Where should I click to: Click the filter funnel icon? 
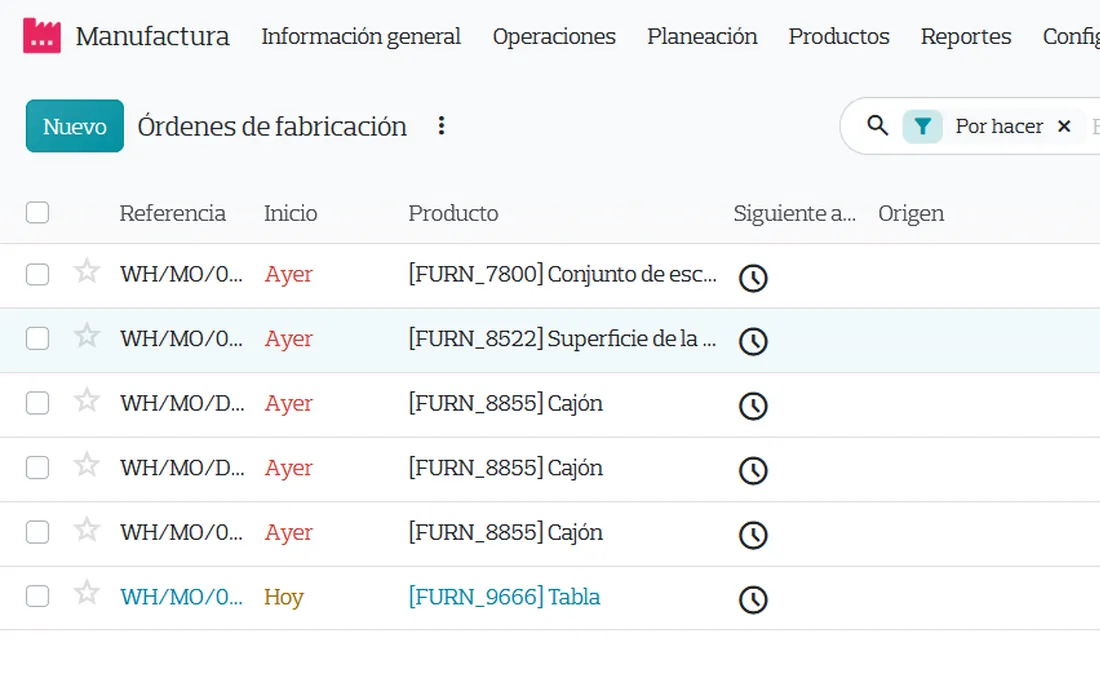[x=922, y=126]
